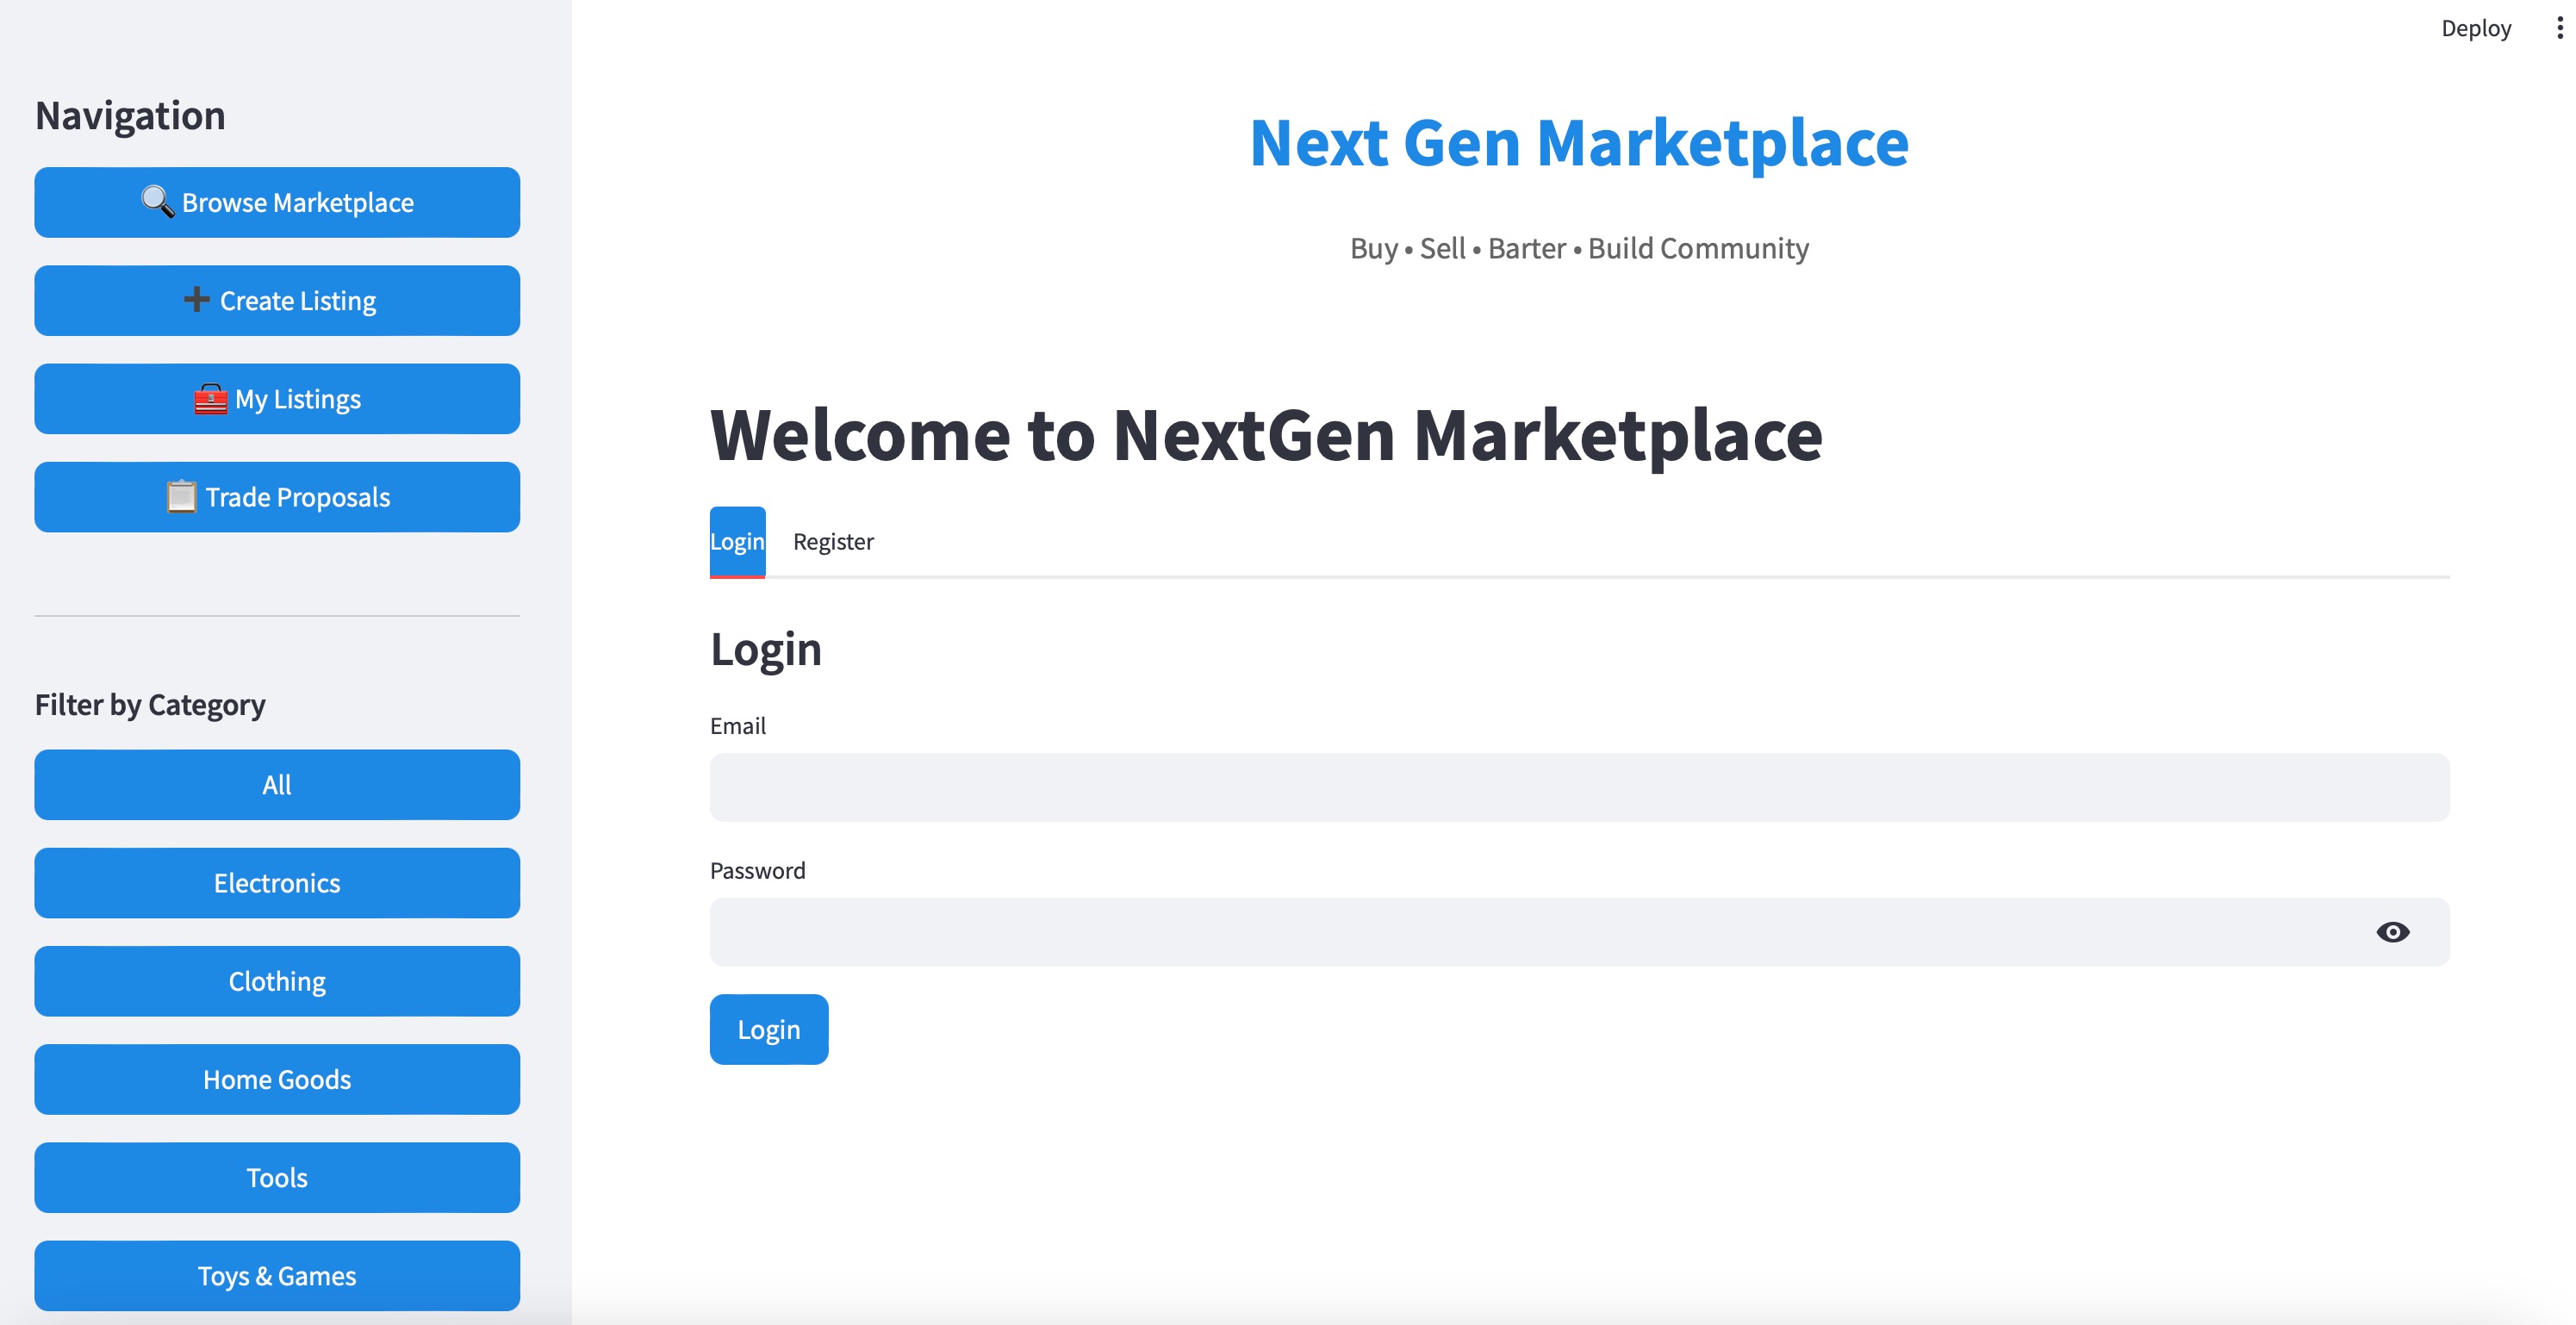Screen dimensions: 2576x1325
Task: Click the plus icon on Create Listing
Action: 196,299
